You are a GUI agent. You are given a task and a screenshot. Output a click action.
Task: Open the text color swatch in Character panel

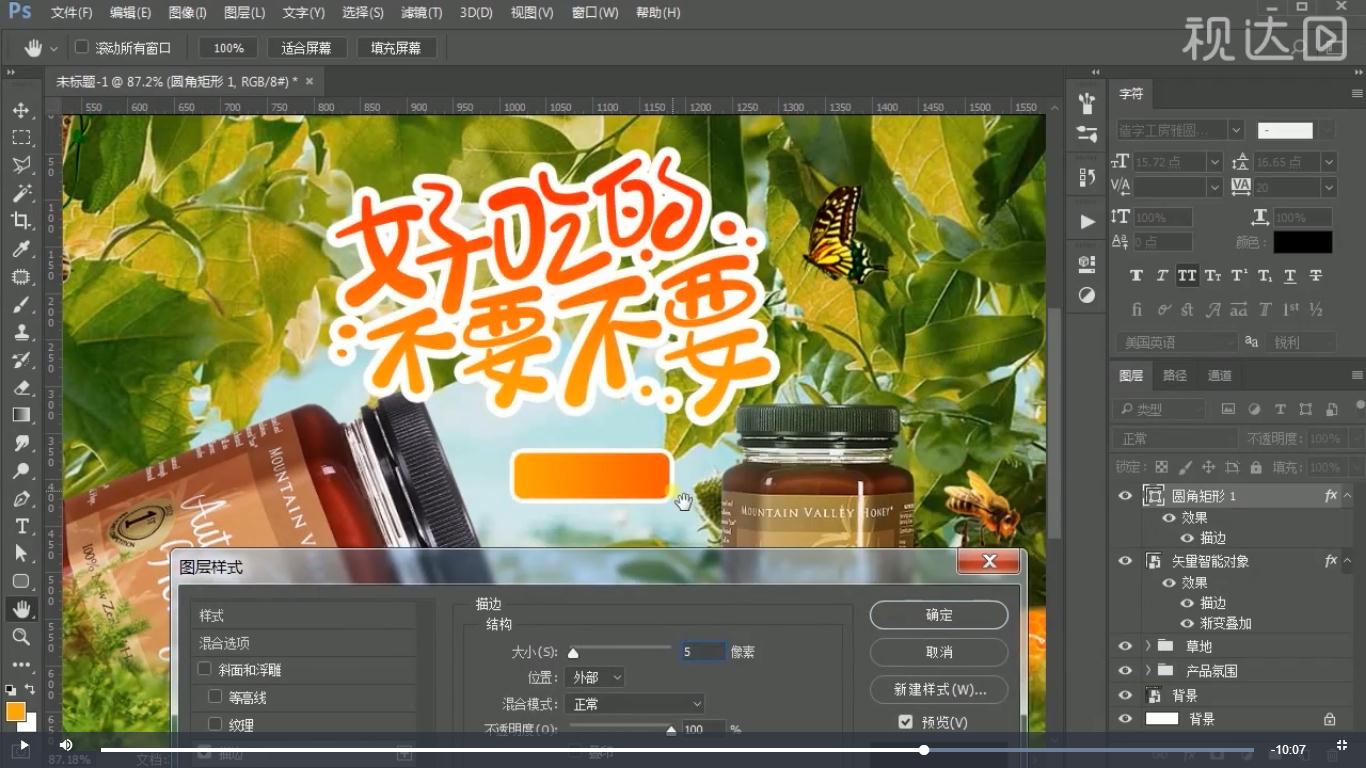click(1305, 242)
